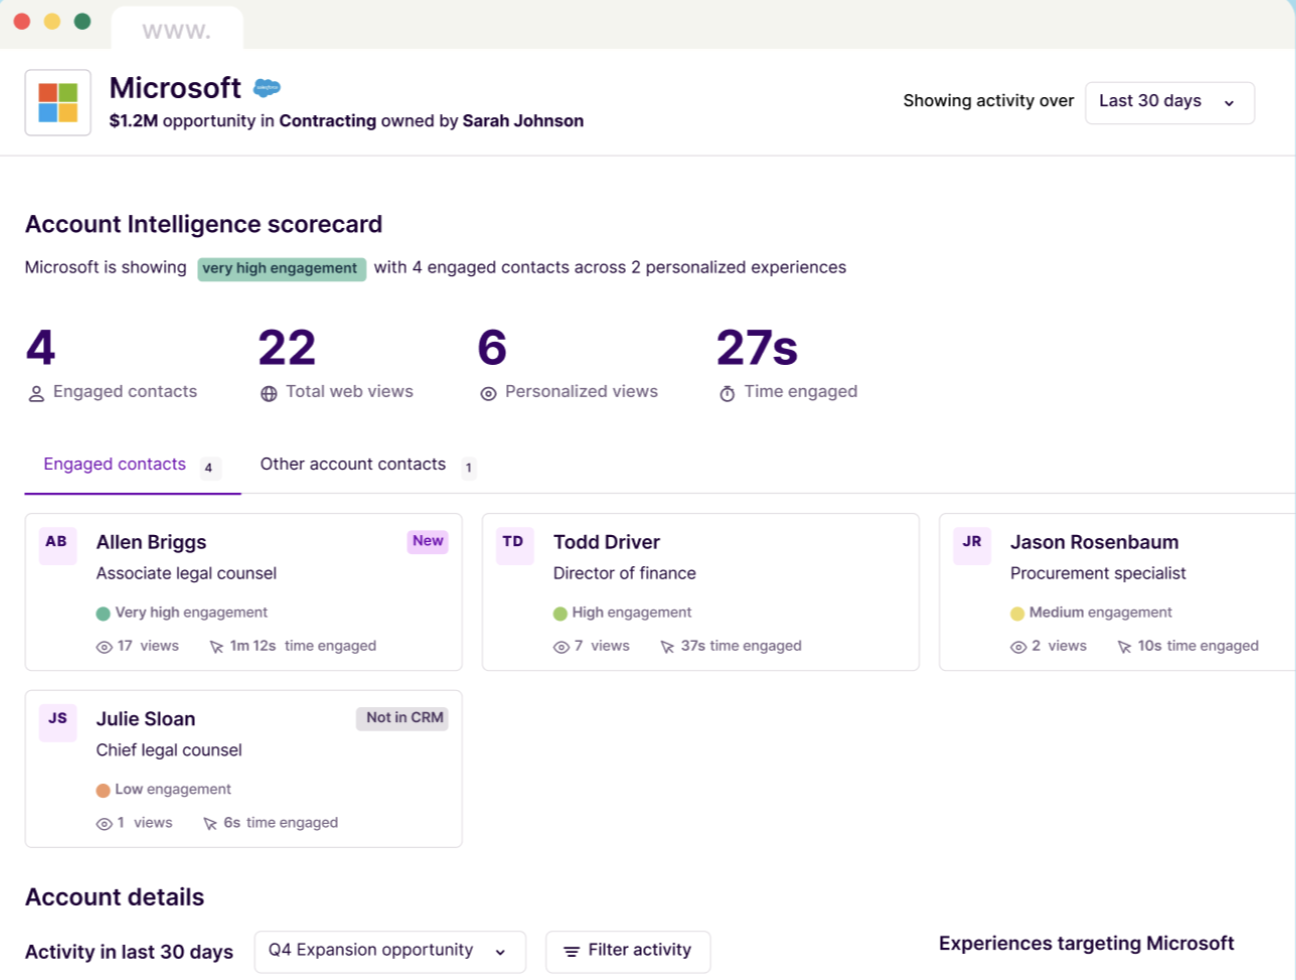
Task: Click Procurement specialist title text
Action: click(1098, 574)
